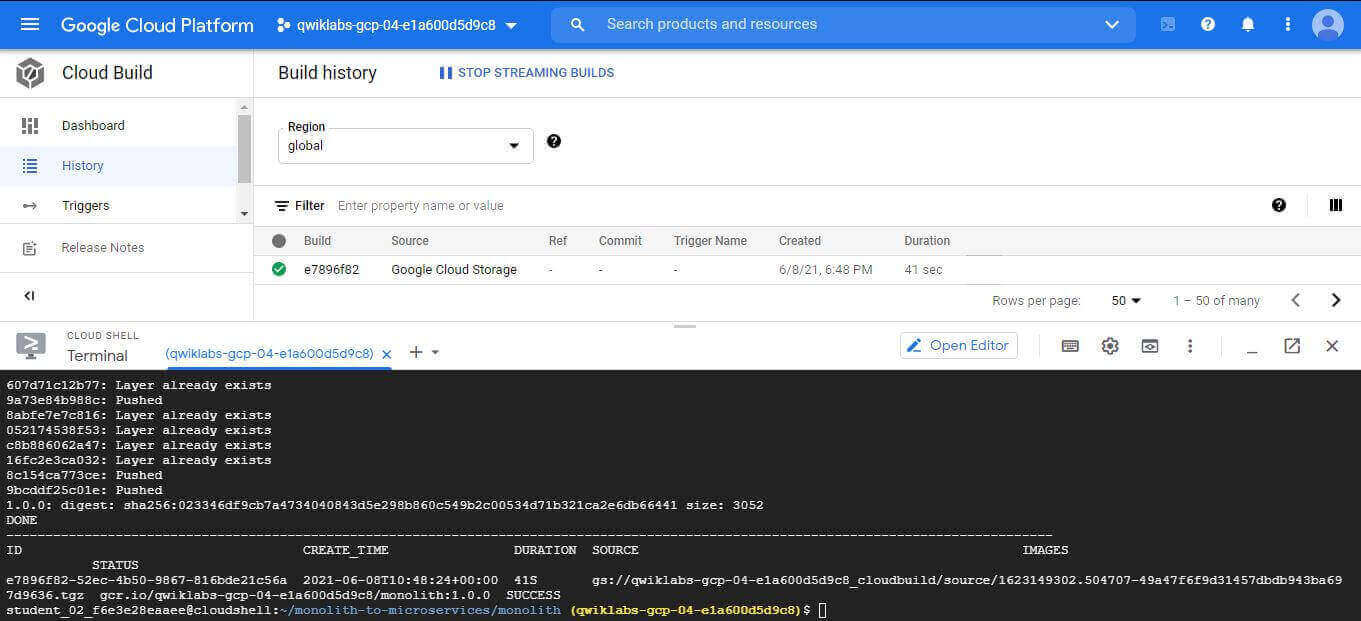The width and height of the screenshot is (1361, 621).
Task: Sort by the Duration column header
Action: [x=927, y=241]
